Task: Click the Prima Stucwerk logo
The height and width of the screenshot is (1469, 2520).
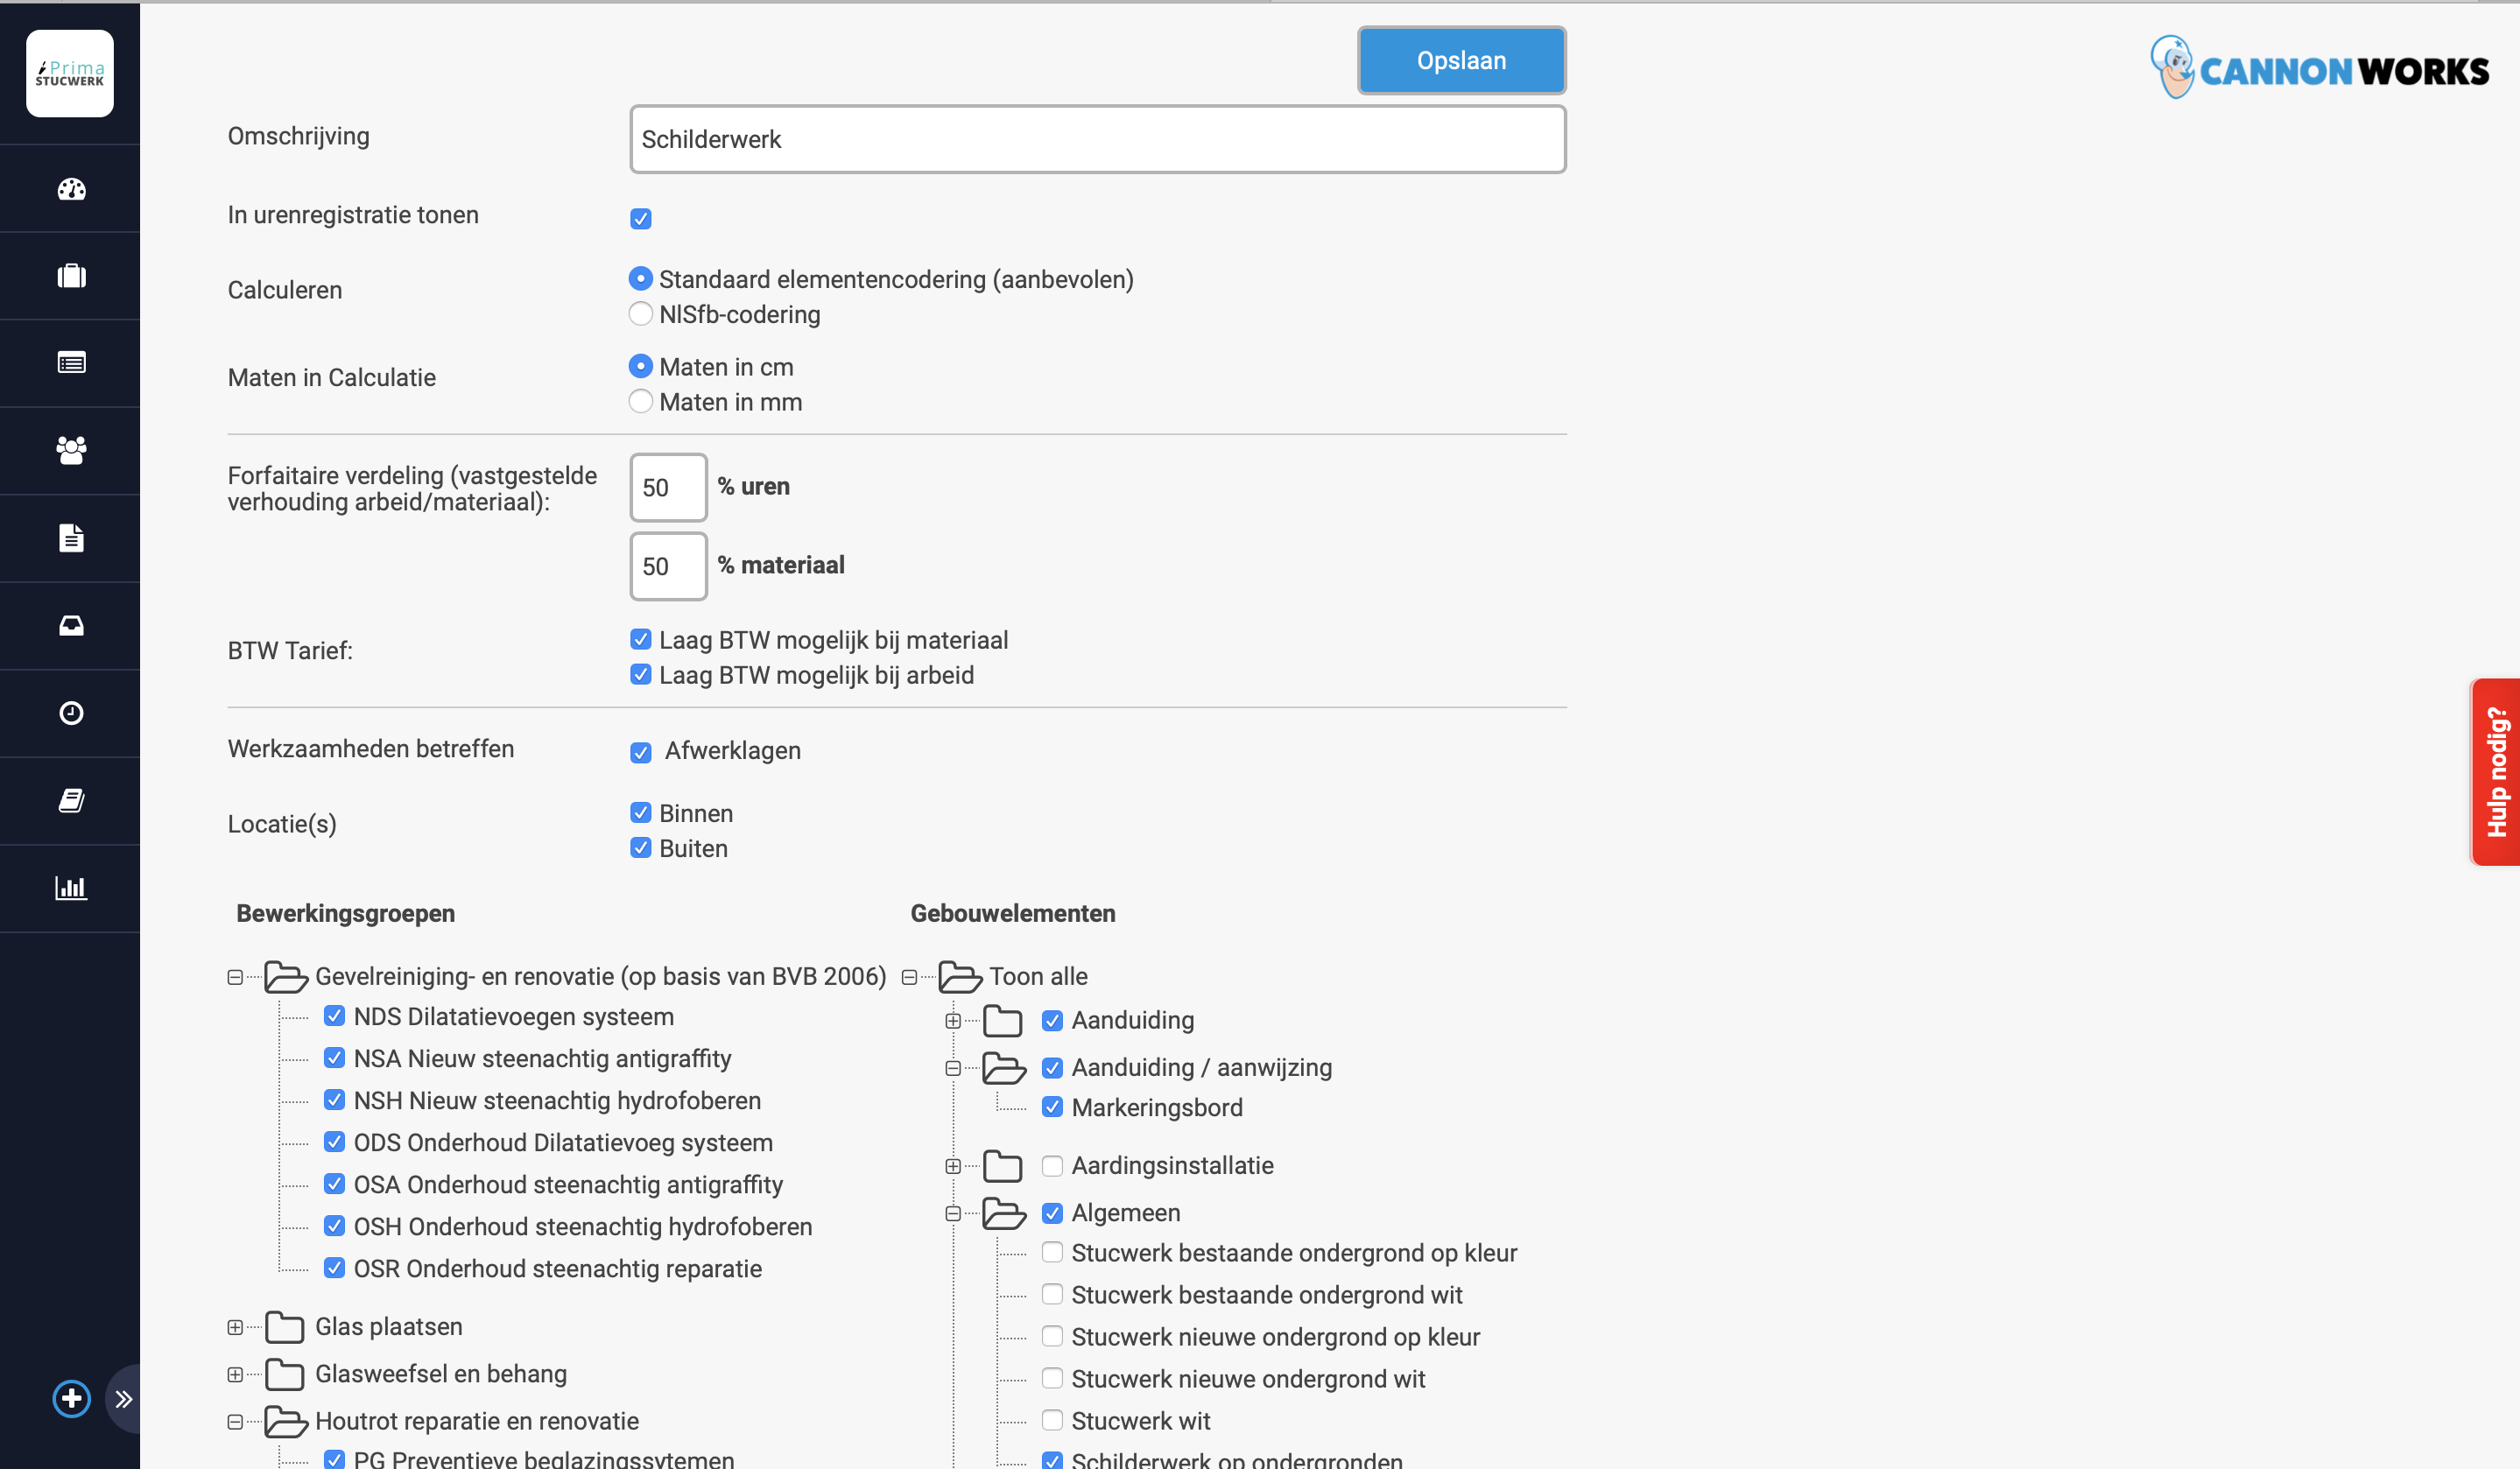Action: pyautogui.click(x=70, y=73)
